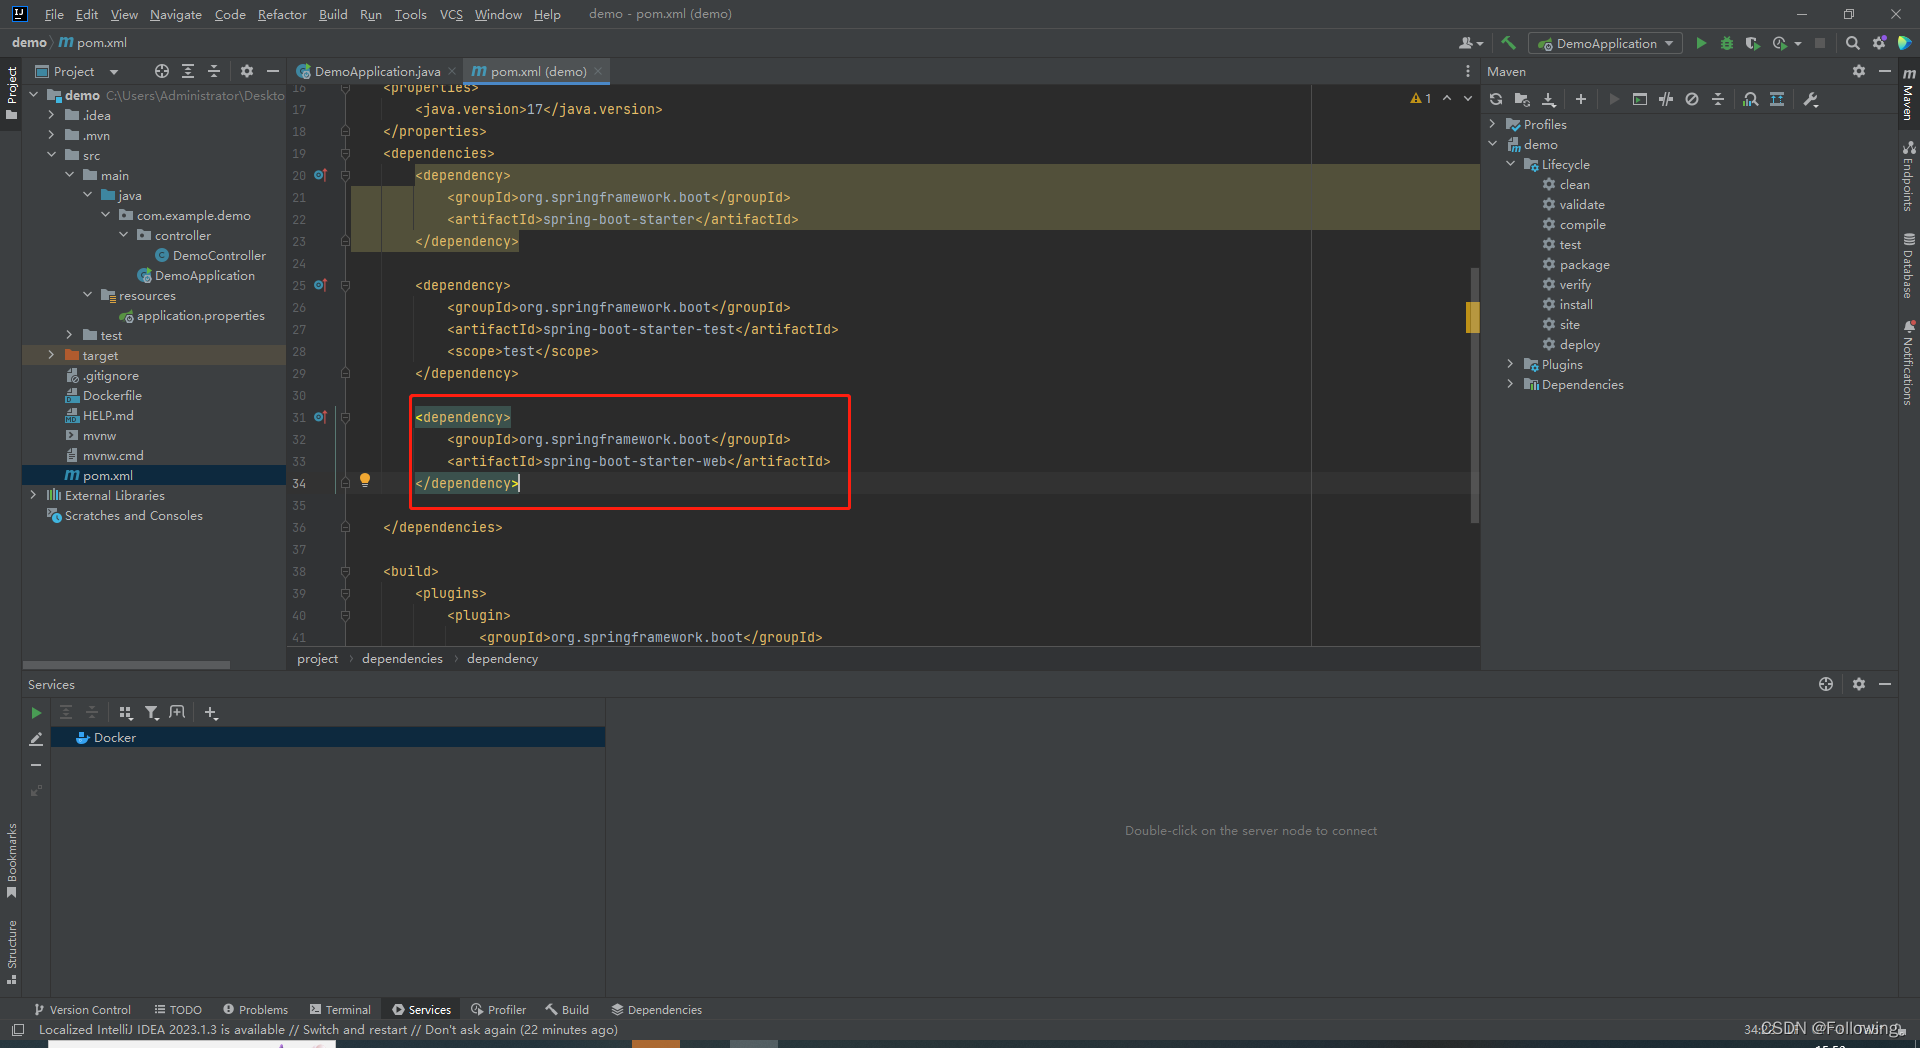
Task: Build project with the hammer icon
Action: (1509, 43)
